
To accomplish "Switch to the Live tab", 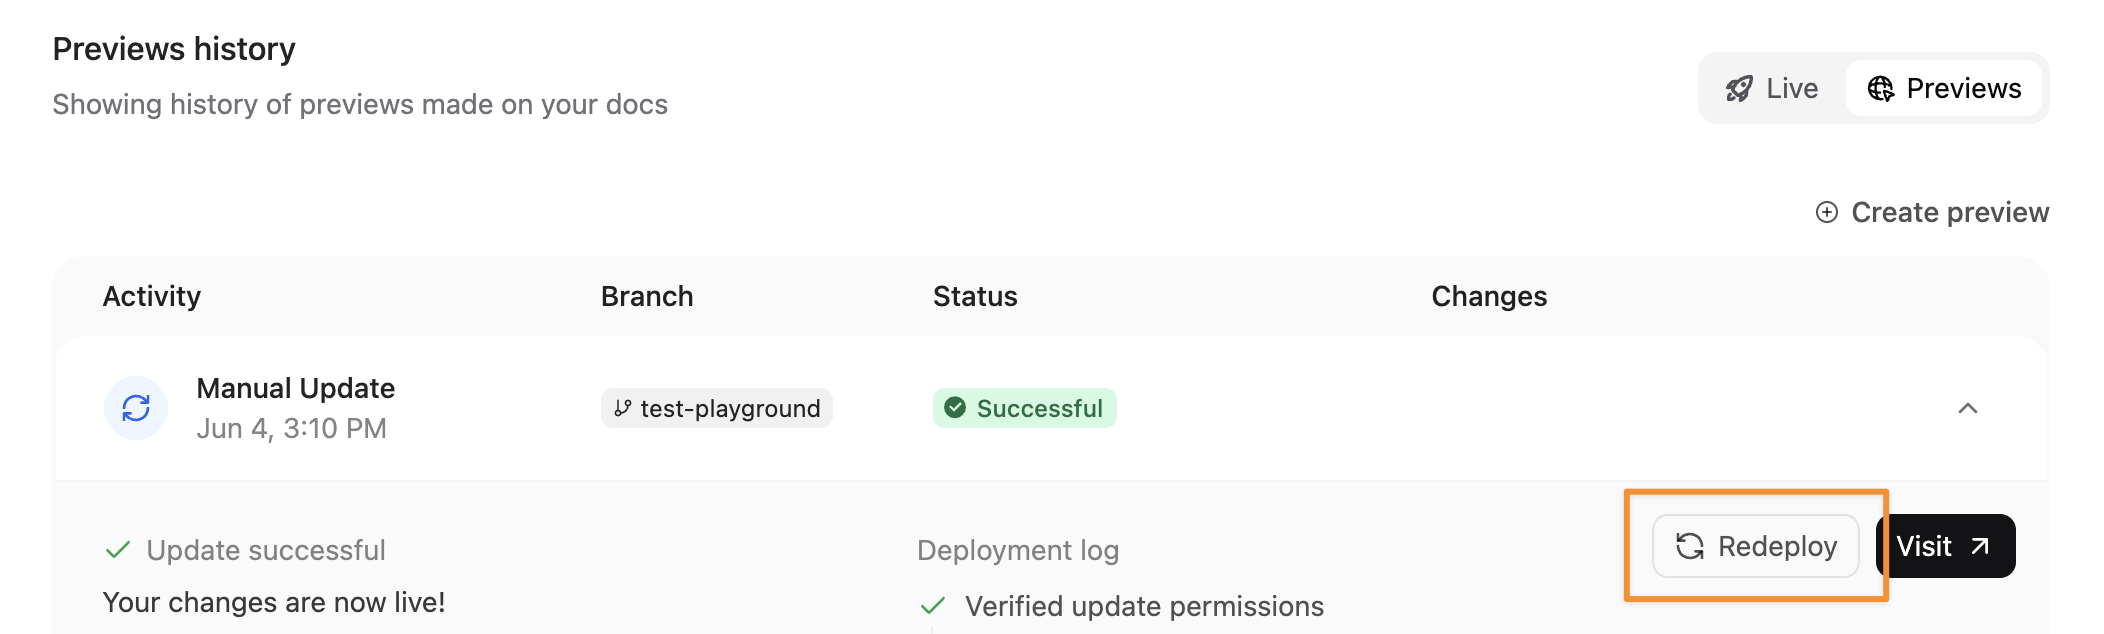I will [1772, 89].
